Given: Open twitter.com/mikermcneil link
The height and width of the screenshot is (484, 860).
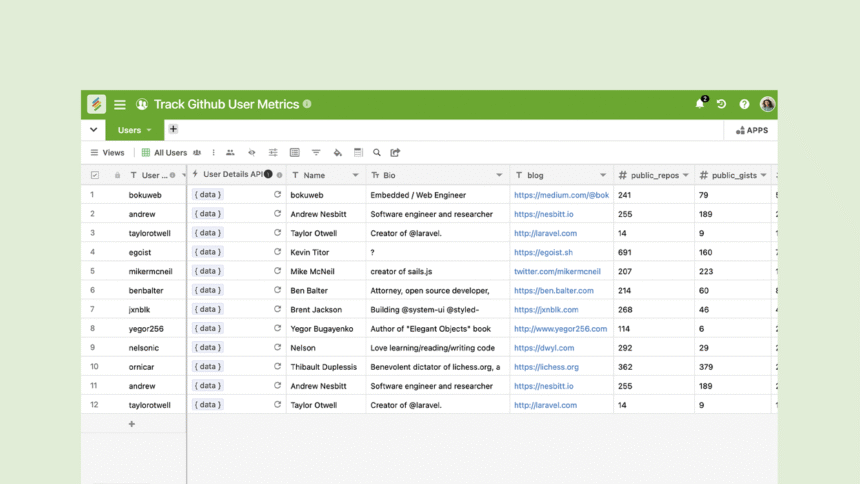Looking at the screenshot, I should pyautogui.click(x=557, y=271).
